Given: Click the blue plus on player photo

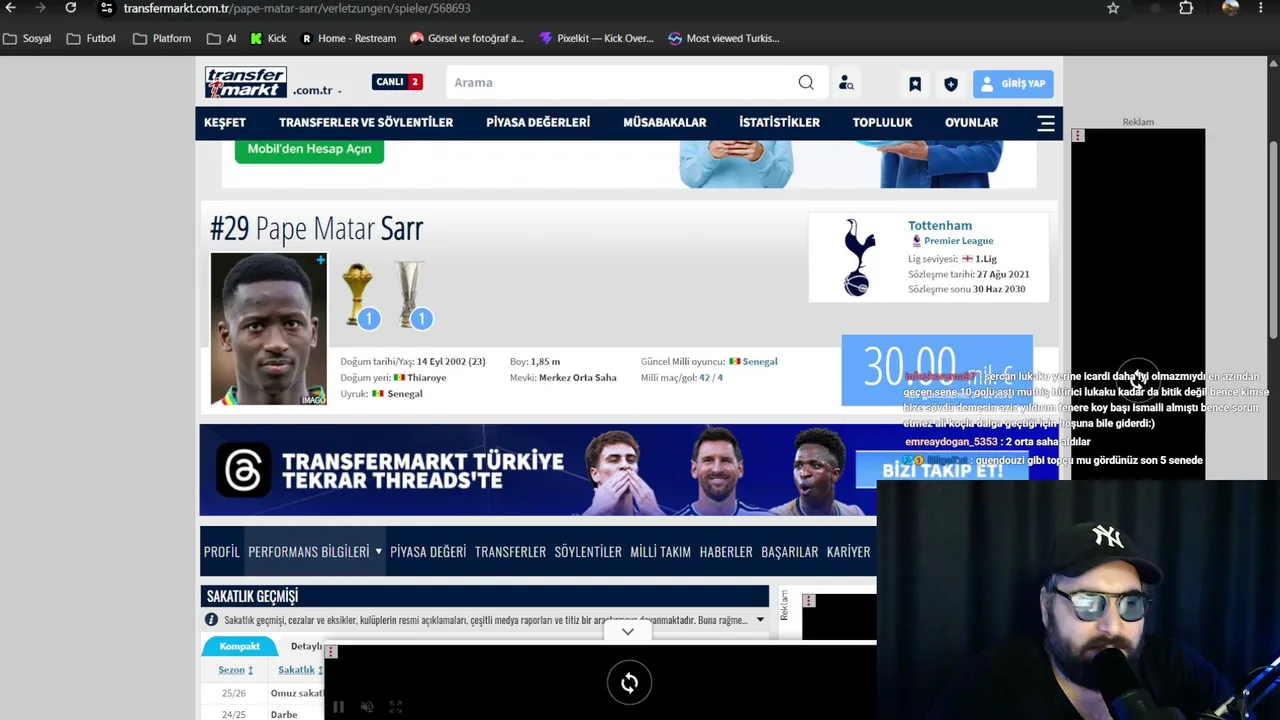Looking at the screenshot, I should click(320, 260).
